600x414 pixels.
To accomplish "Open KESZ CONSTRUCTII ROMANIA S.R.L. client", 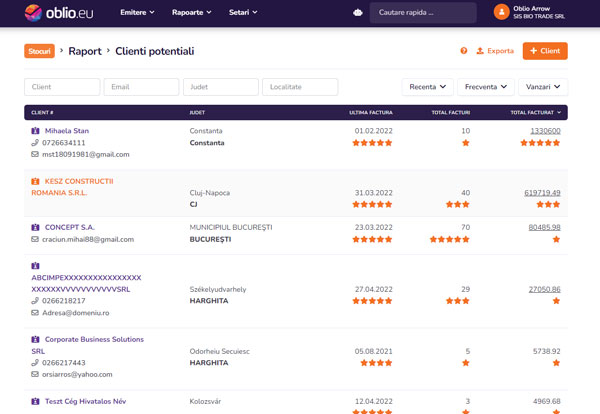I will coord(72,187).
